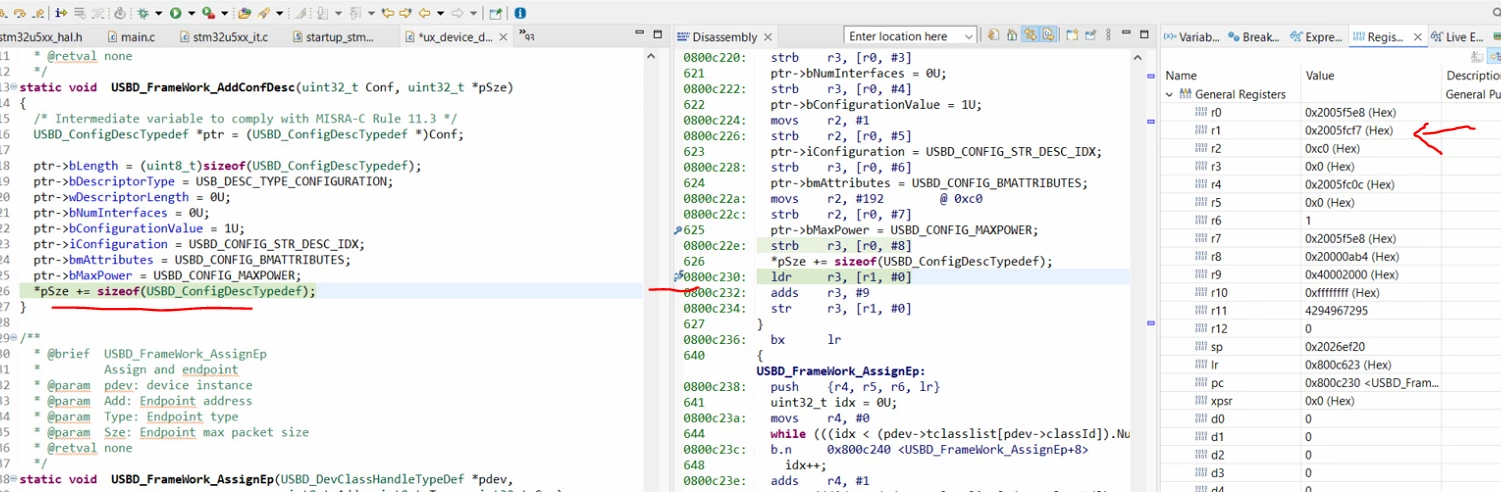The image size is (1501, 492).
Task: Open the Run launch dropdown arrow
Action: [x=191, y=13]
